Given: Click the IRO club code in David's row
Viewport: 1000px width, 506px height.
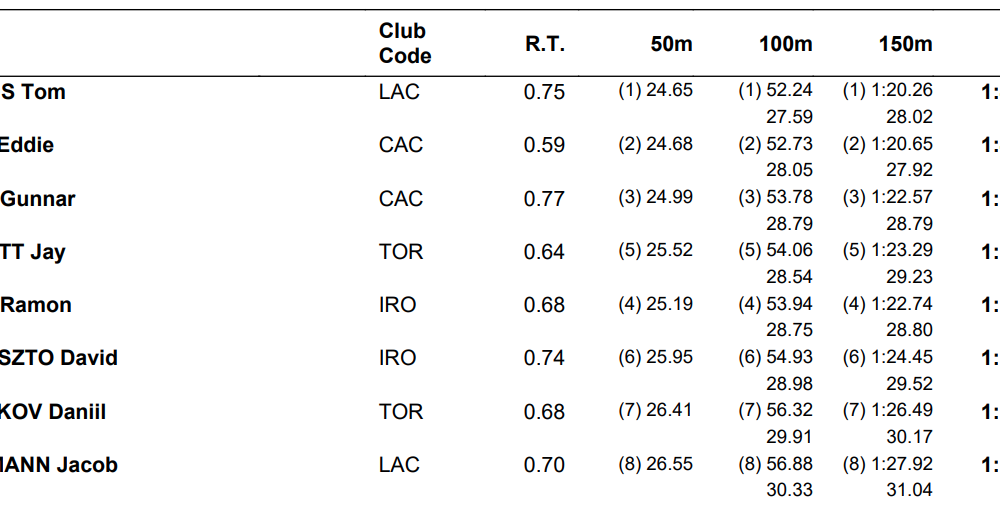Looking at the screenshot, I should click(397, 358).
